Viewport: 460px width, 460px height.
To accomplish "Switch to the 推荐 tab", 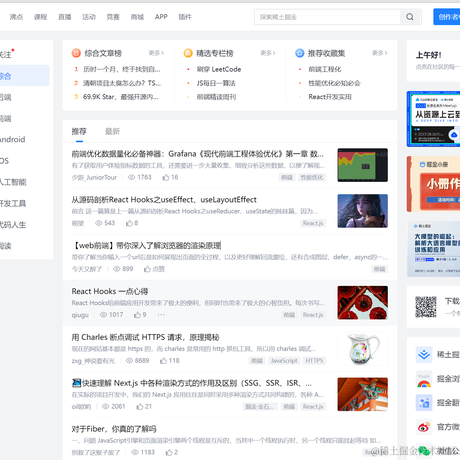I will 79,131.
